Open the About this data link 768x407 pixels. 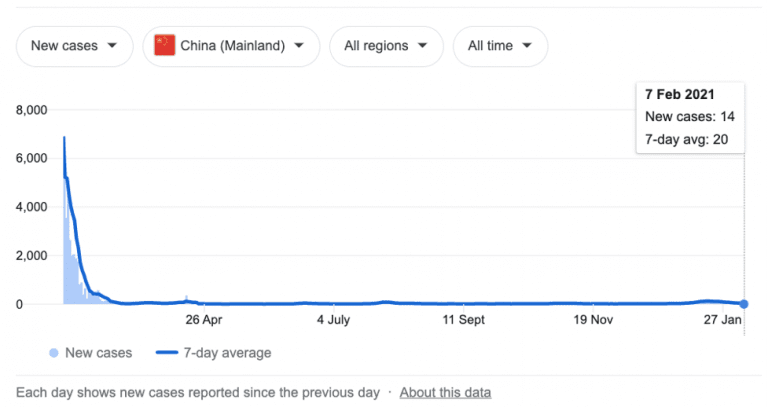pos(445,392)
